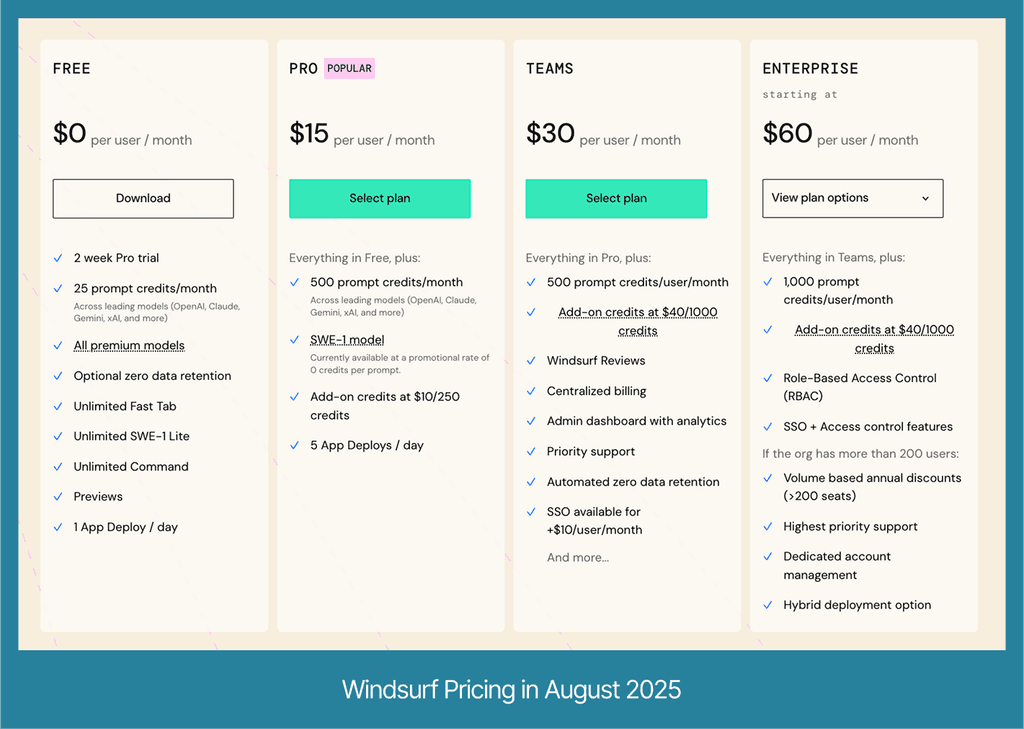
Task: Click the checkmark next to 'Role-Based Access Control (RBAC)'
Action: pos(767,378)
